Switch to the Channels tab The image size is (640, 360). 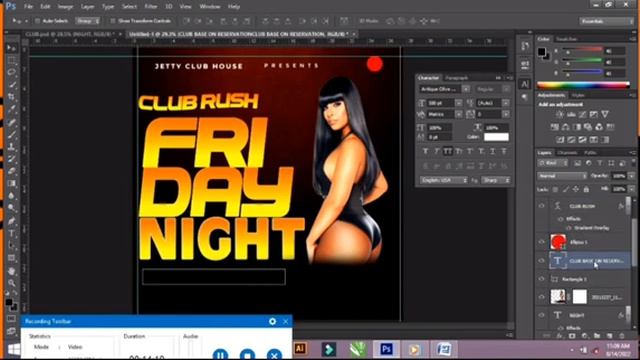[x=567, y=153]
